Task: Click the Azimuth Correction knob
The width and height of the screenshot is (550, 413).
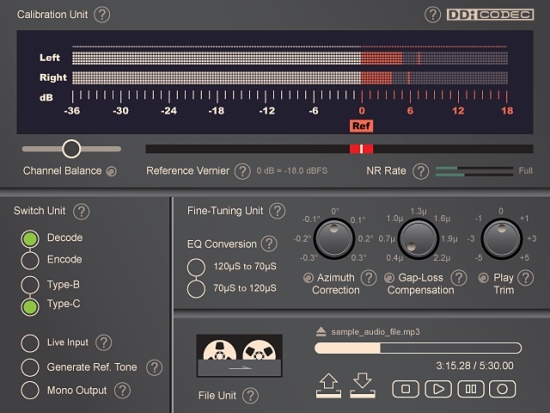Action: click(x=334, y=239)
